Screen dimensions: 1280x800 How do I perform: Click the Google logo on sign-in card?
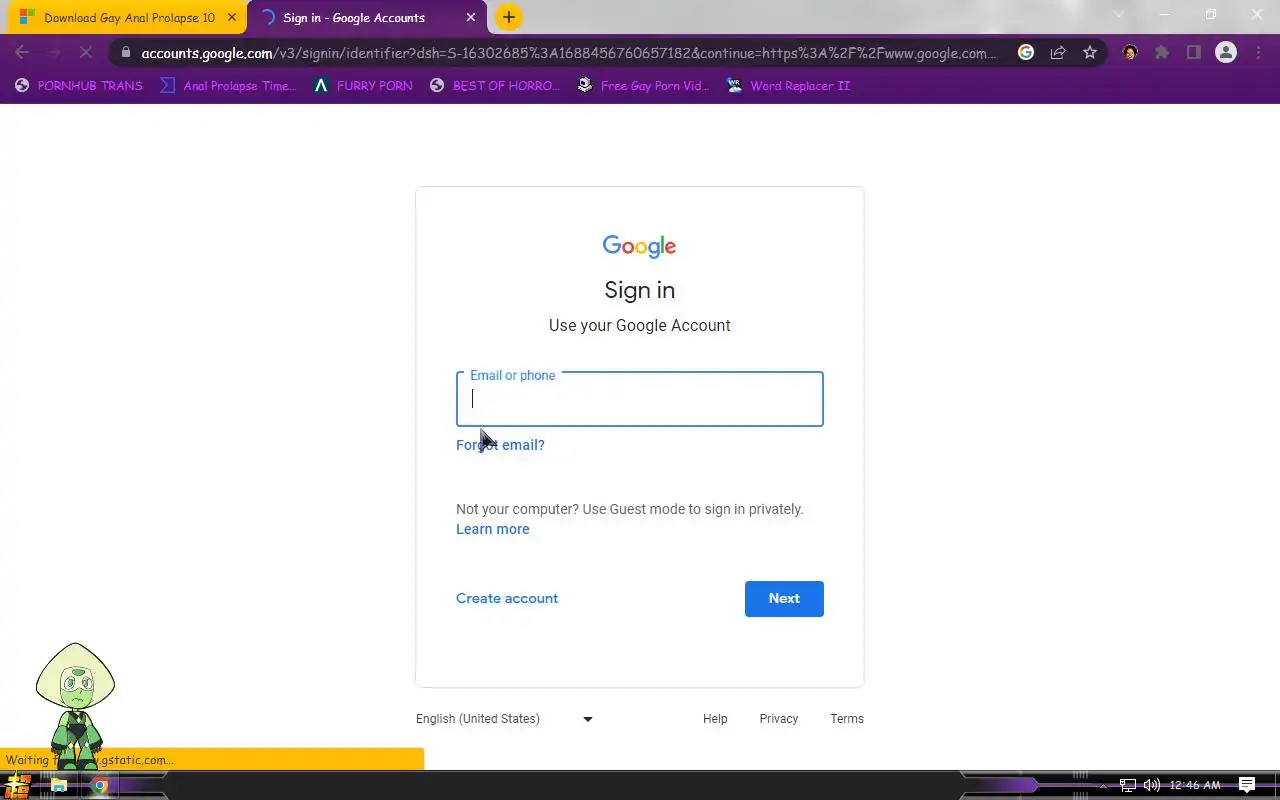(x=640, y=246)
